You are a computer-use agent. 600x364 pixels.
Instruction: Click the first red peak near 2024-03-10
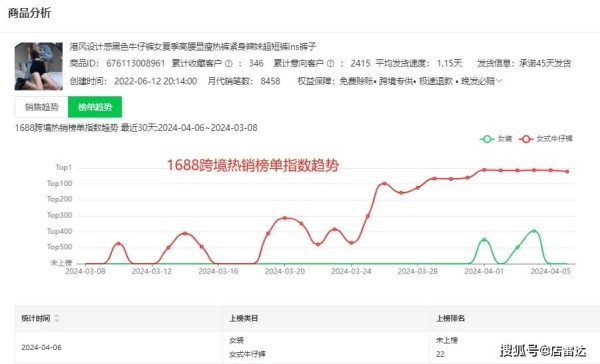(119, 244)
